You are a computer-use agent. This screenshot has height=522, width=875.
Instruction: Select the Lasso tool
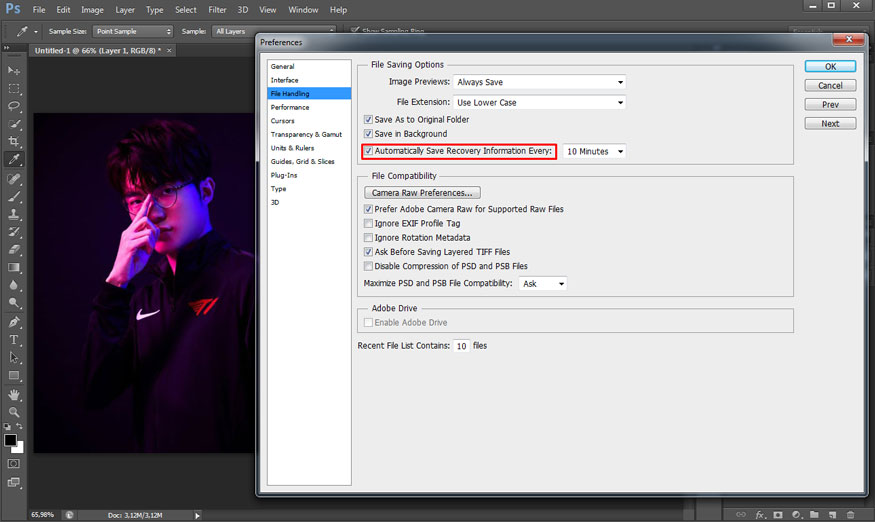click(x=14, y=106)
